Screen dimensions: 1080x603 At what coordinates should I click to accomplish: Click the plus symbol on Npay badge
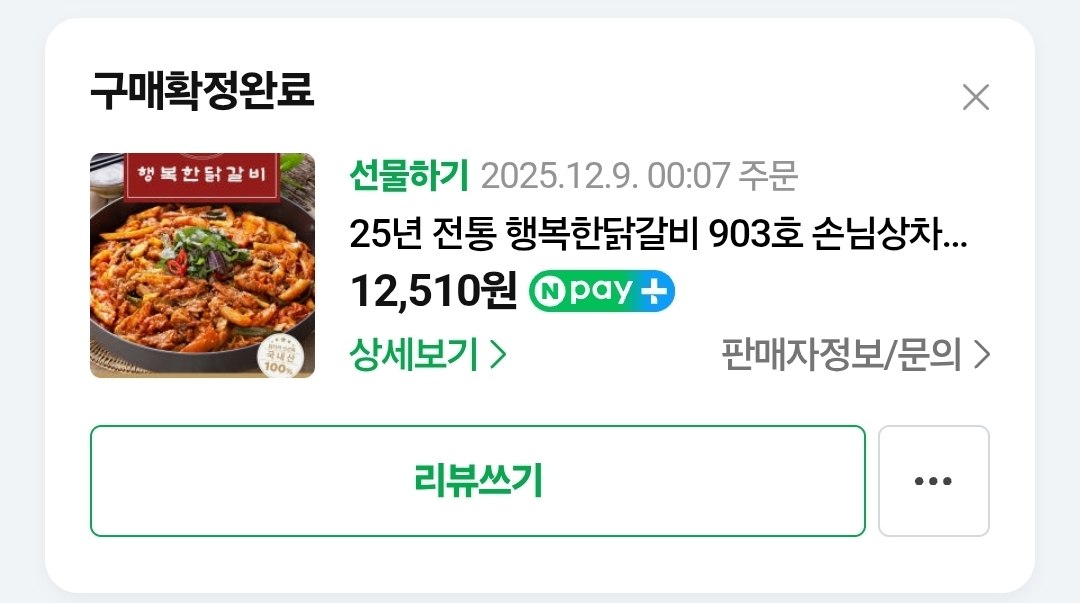tap(654, 292)
